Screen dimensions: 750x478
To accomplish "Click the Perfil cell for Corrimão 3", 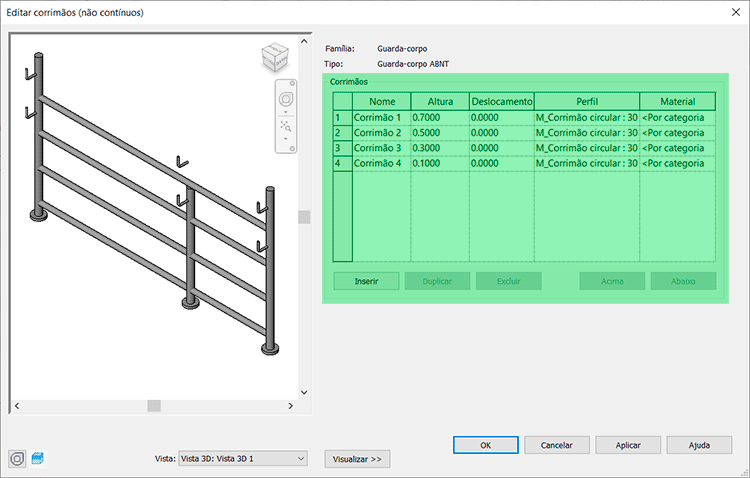I will coord(586,147).
